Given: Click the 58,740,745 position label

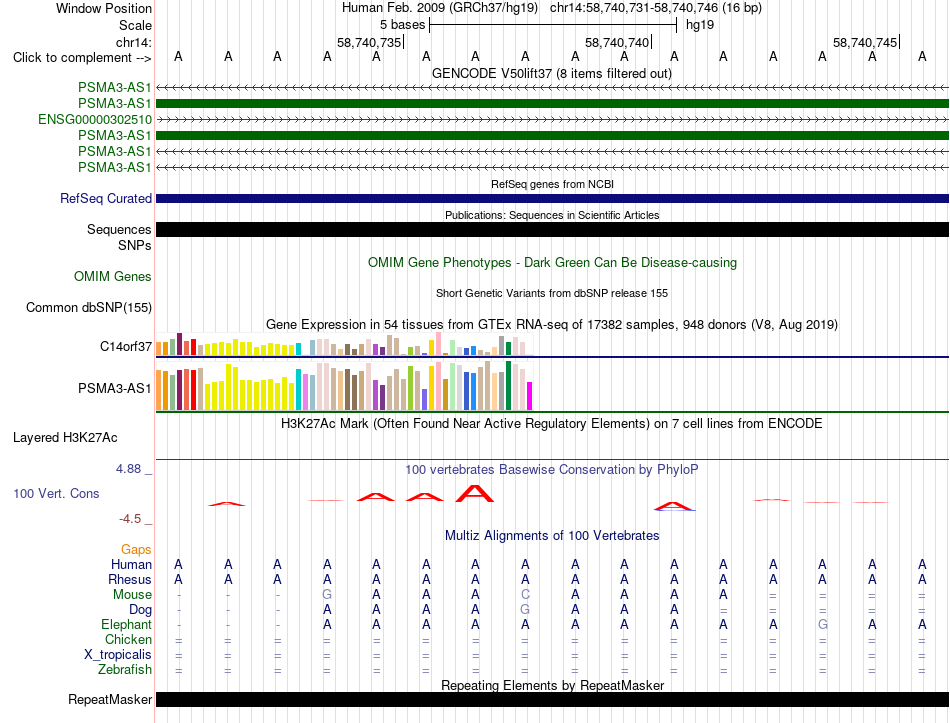Looking at the screenshot, I should pyautogui.click(x=865, y=42).
